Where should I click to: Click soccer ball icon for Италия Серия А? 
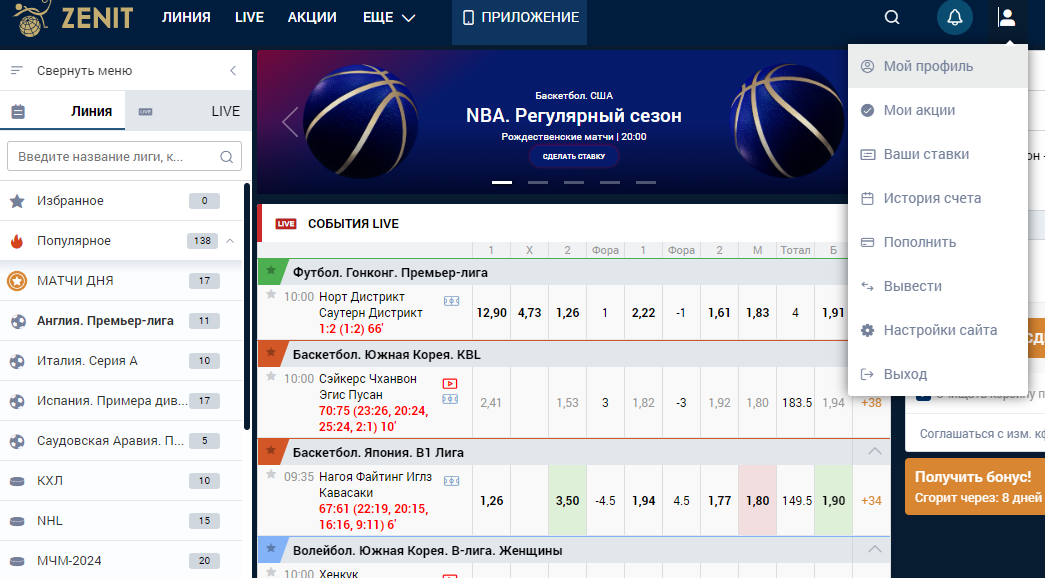(17, 361)
